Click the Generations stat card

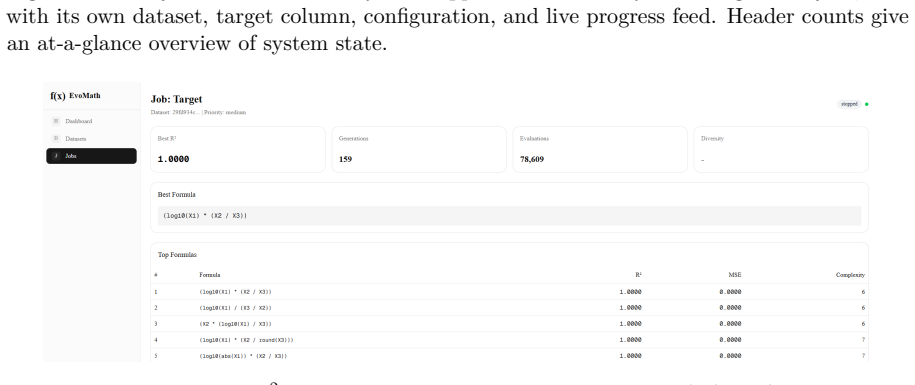click(x=419, y=149)
